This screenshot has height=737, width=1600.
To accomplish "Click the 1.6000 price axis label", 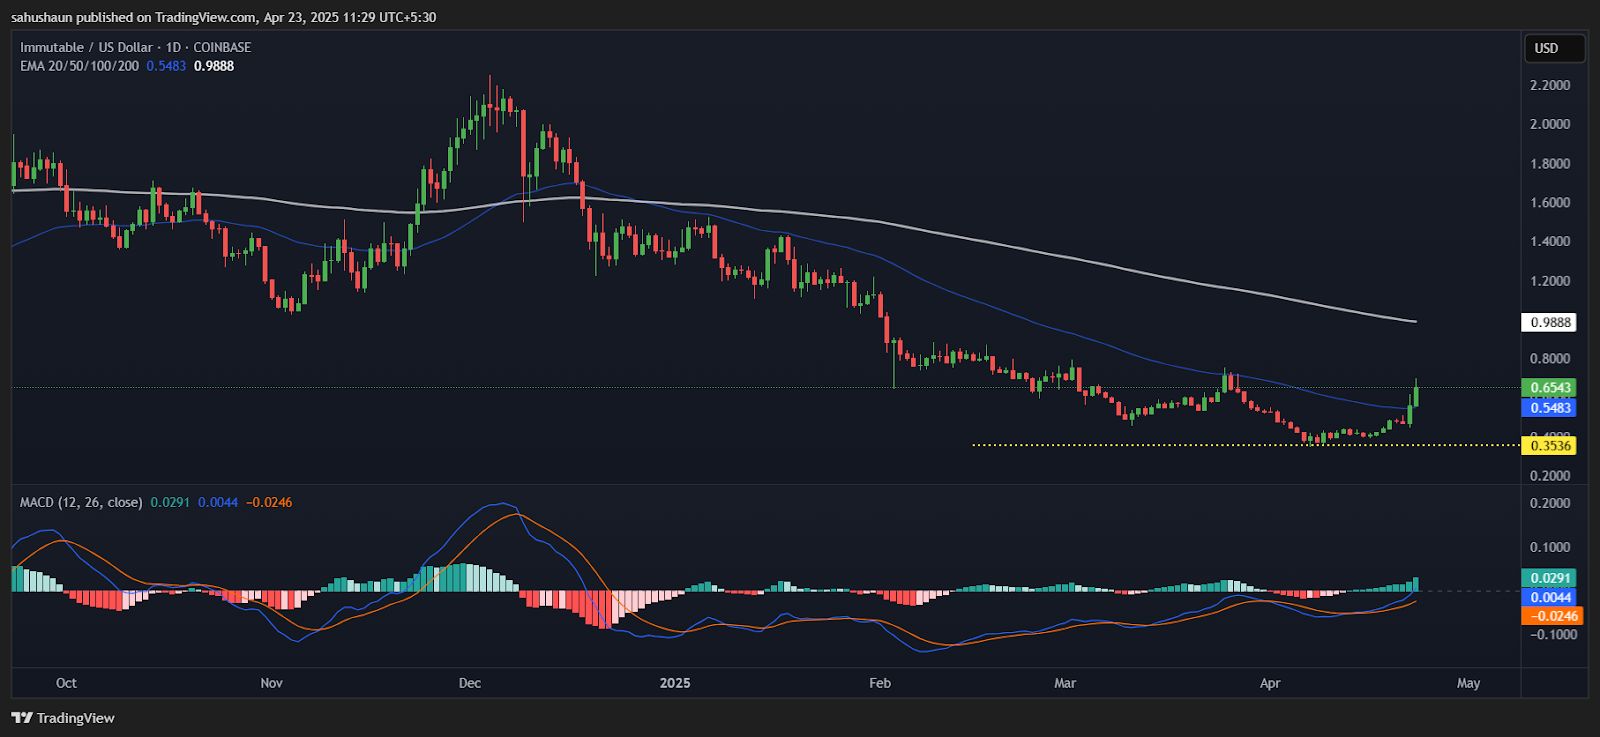I will [1550, 202].
